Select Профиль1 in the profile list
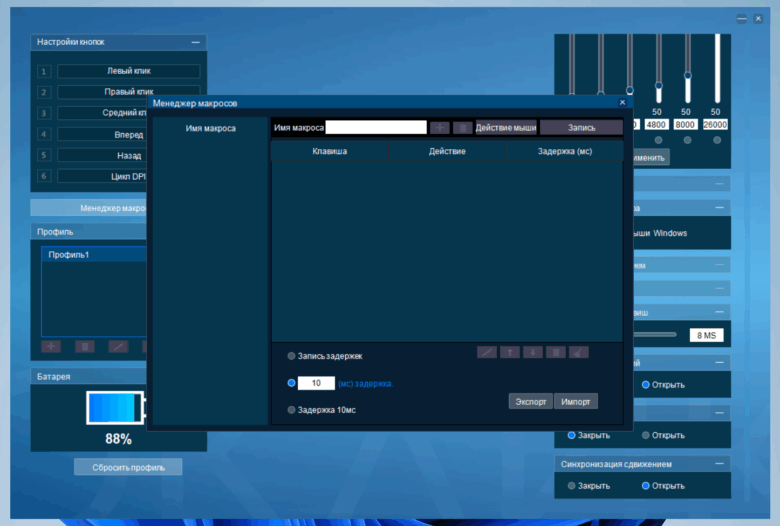The image size is (780, 526). 95,255
